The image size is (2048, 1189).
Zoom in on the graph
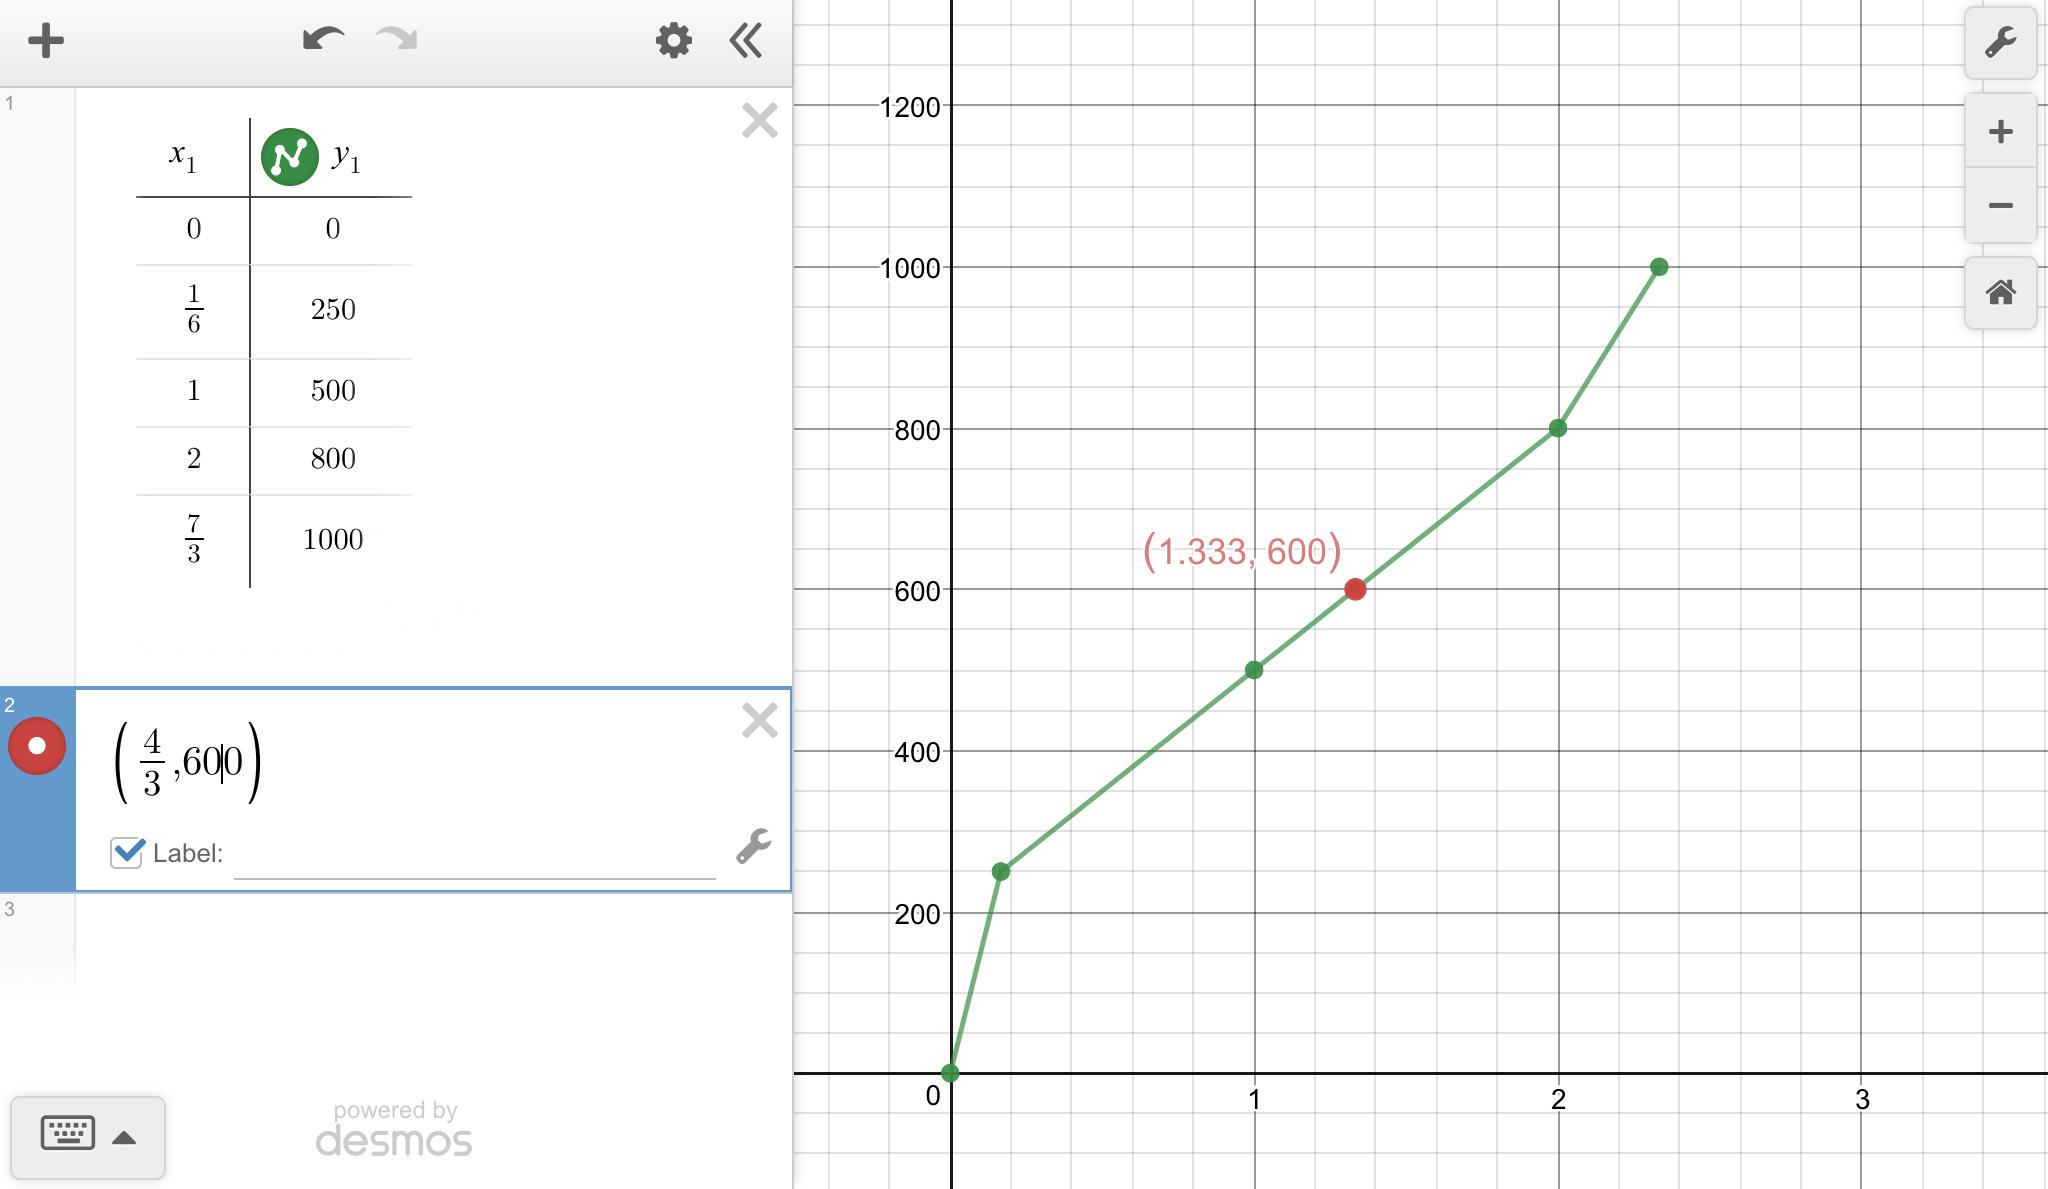tap(2000, 131)
